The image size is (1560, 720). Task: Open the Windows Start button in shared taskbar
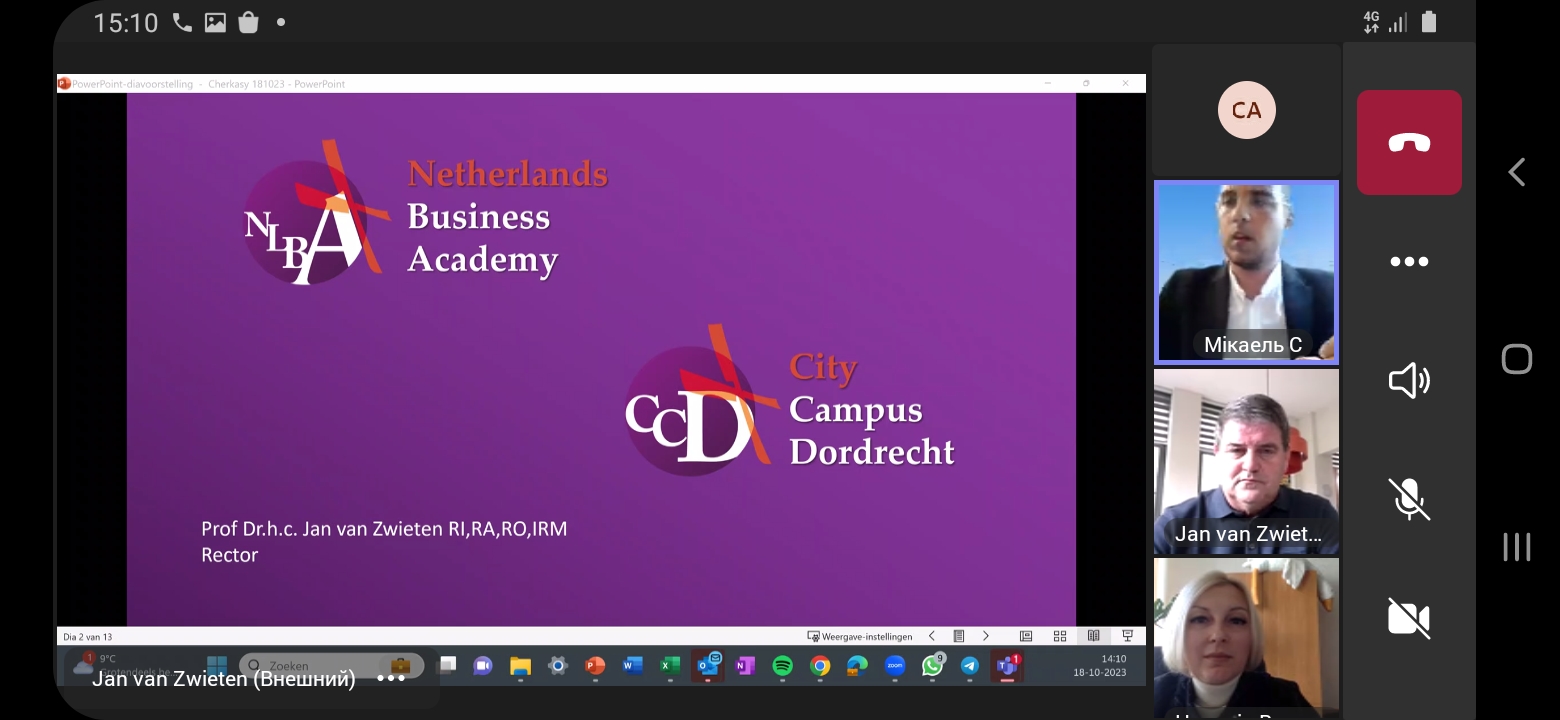click(x=216, y=665)
